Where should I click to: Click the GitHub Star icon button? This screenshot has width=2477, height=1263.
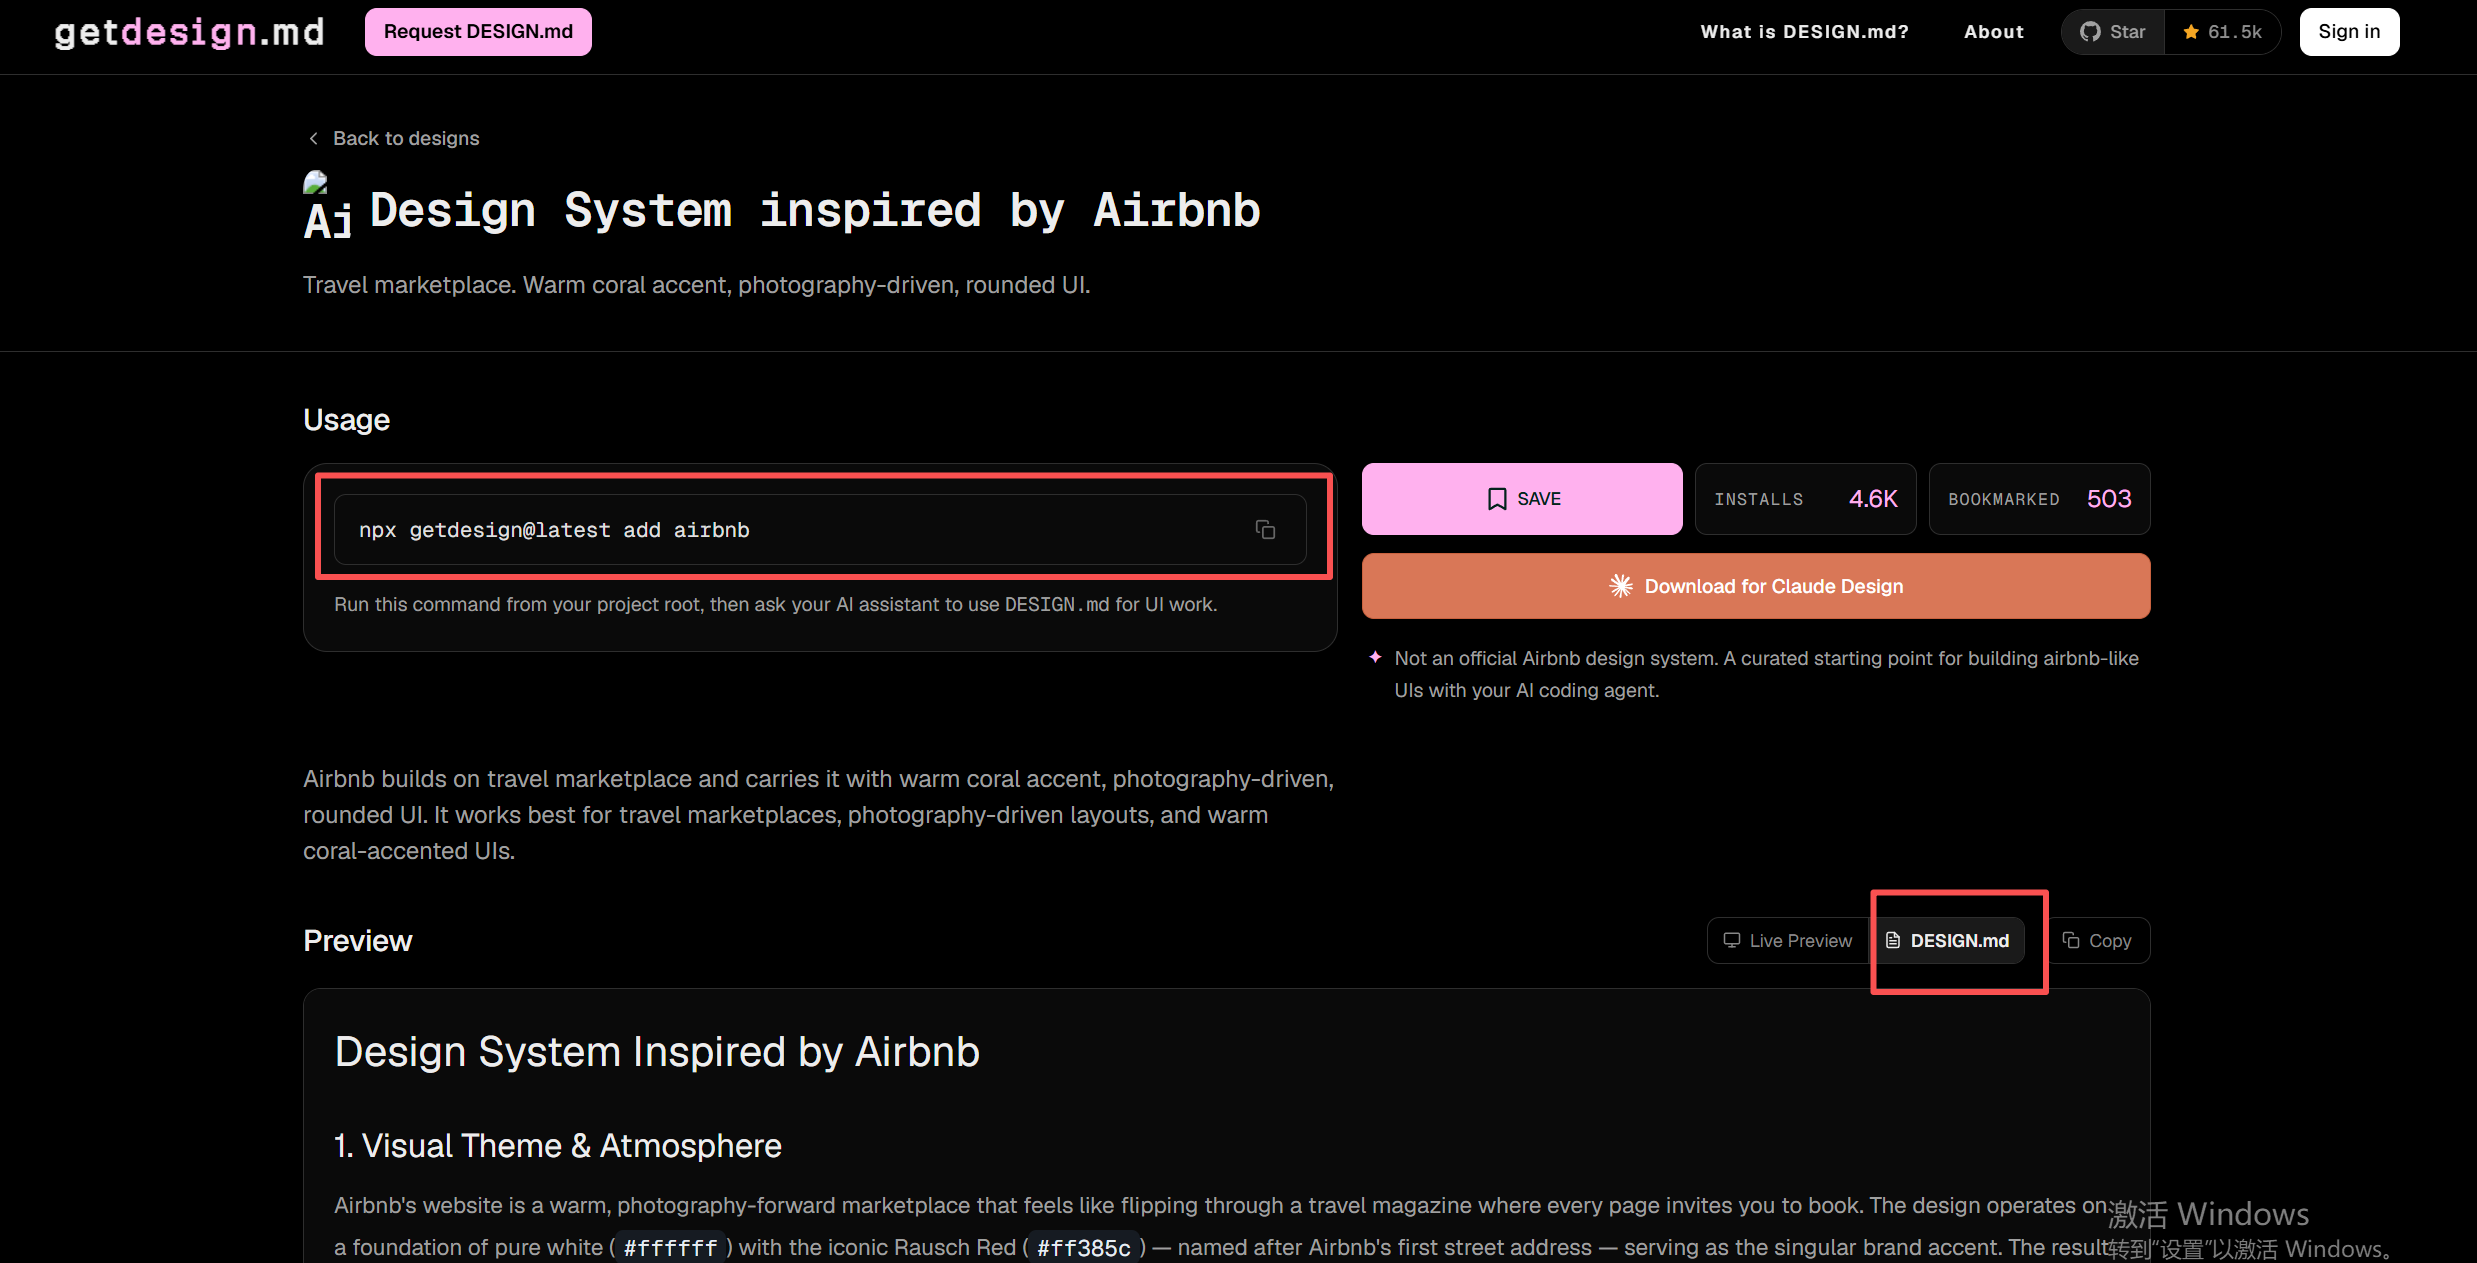point(2112,32)
